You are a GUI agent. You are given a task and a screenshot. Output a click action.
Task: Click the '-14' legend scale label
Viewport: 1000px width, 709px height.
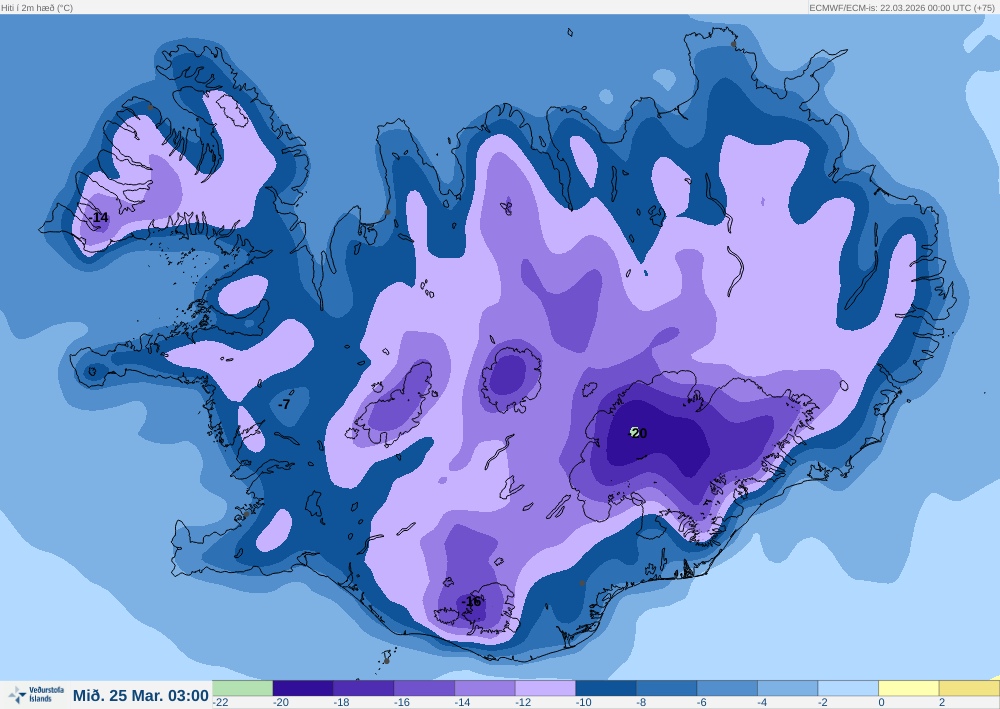click(462, 702)
